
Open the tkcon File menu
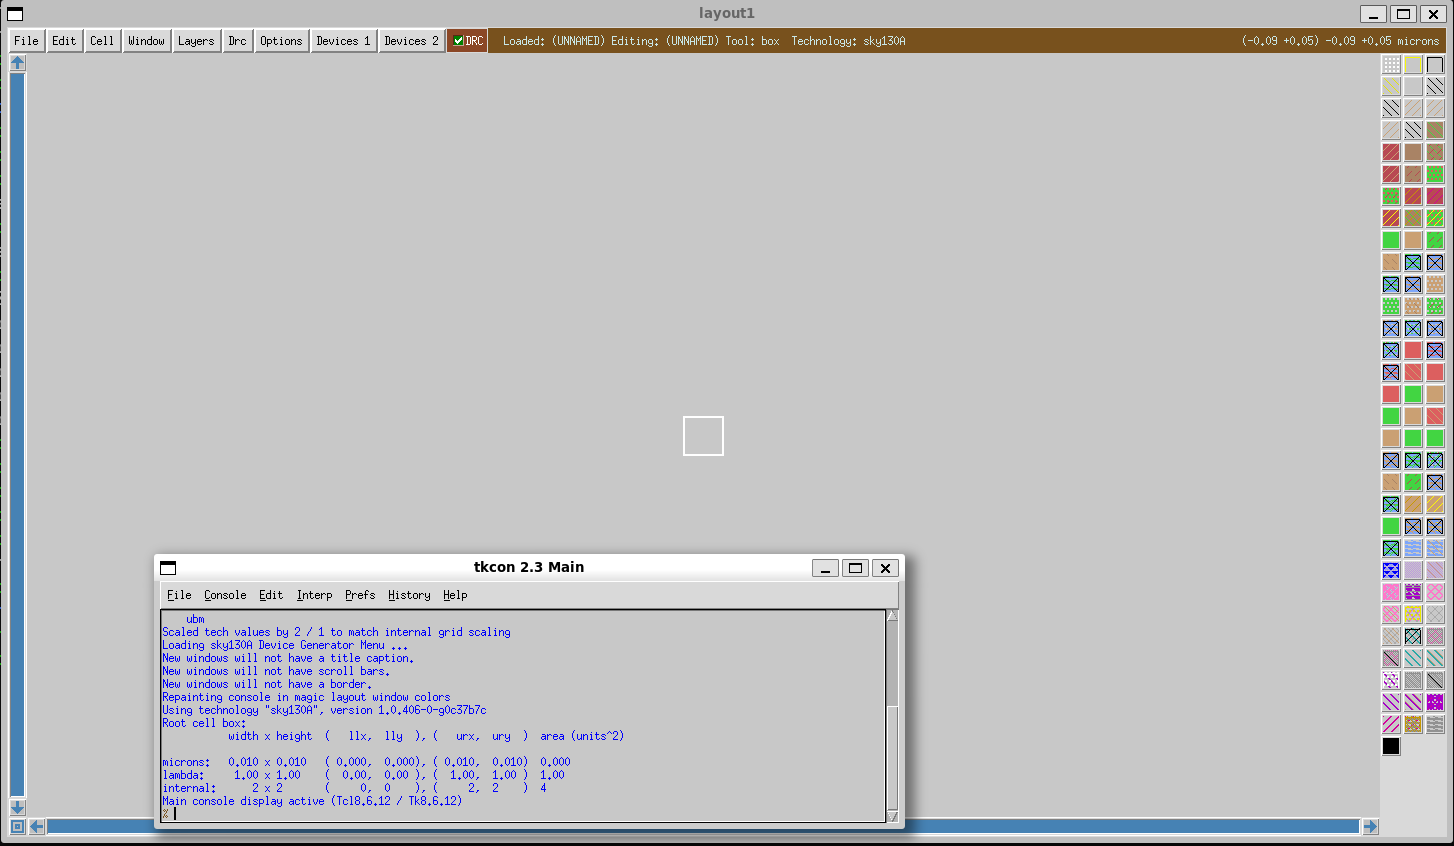179,595
